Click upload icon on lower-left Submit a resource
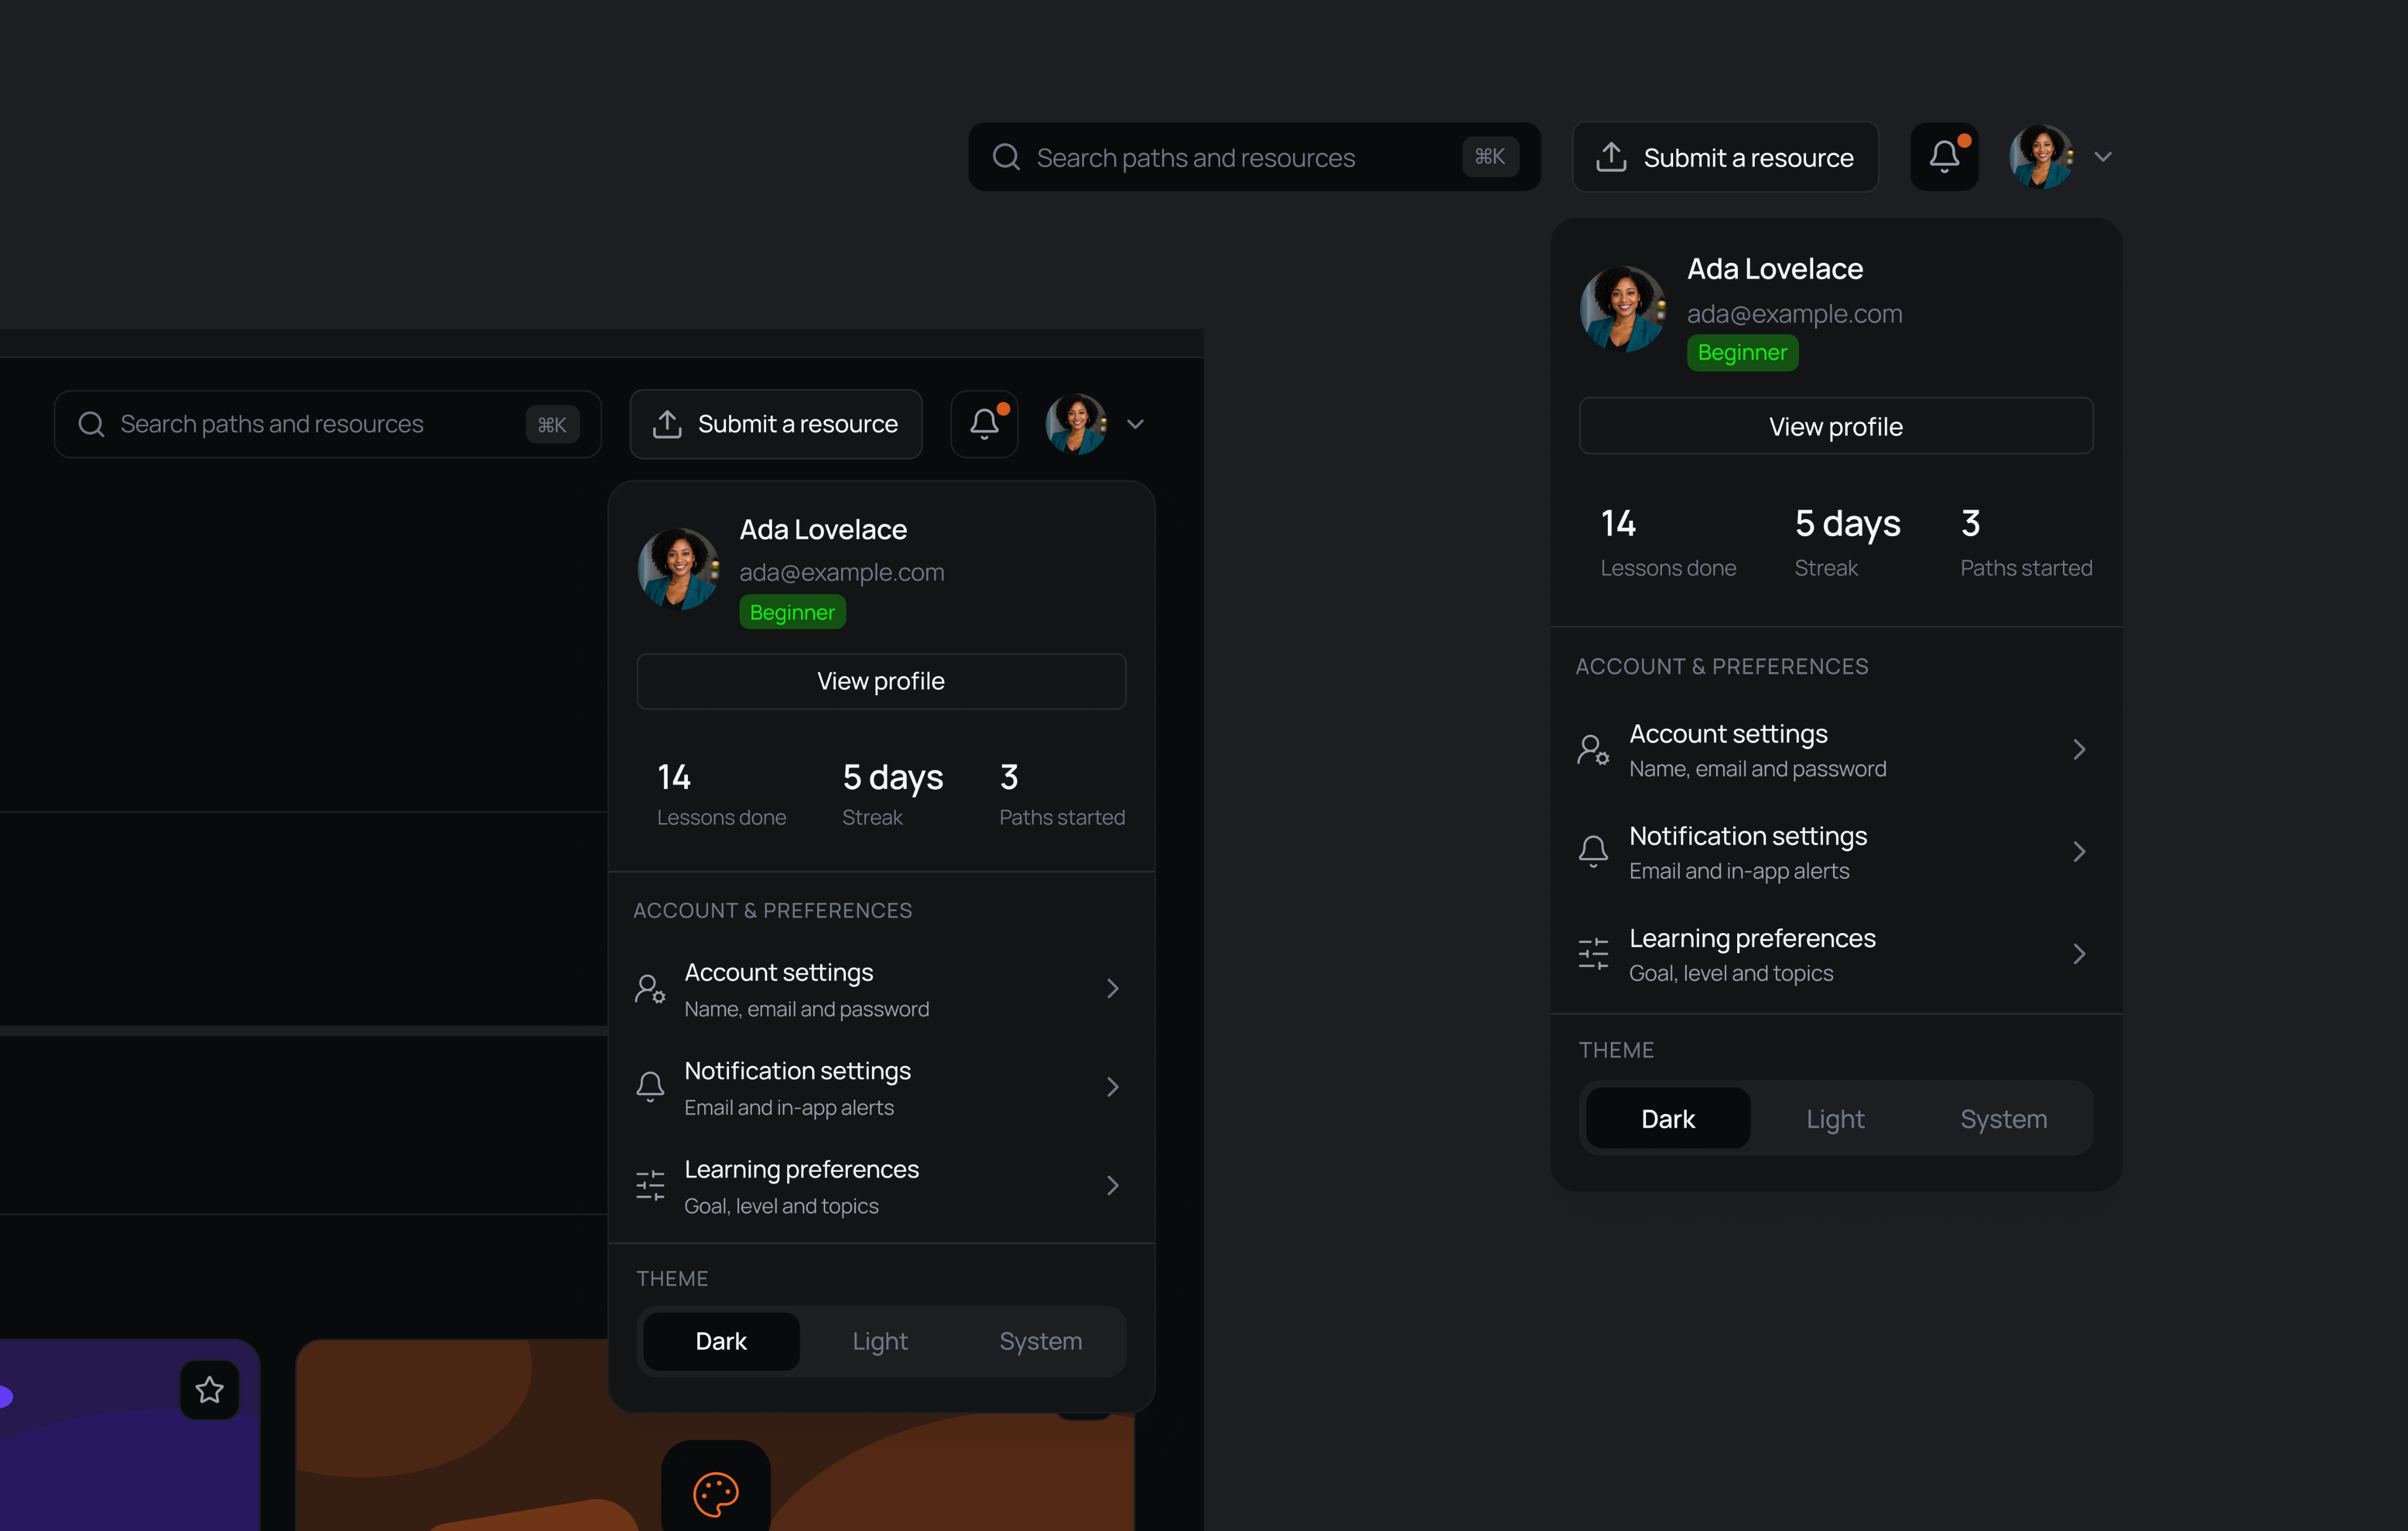This screenshot has height=1531, width=2408. (x=667, y=424)
